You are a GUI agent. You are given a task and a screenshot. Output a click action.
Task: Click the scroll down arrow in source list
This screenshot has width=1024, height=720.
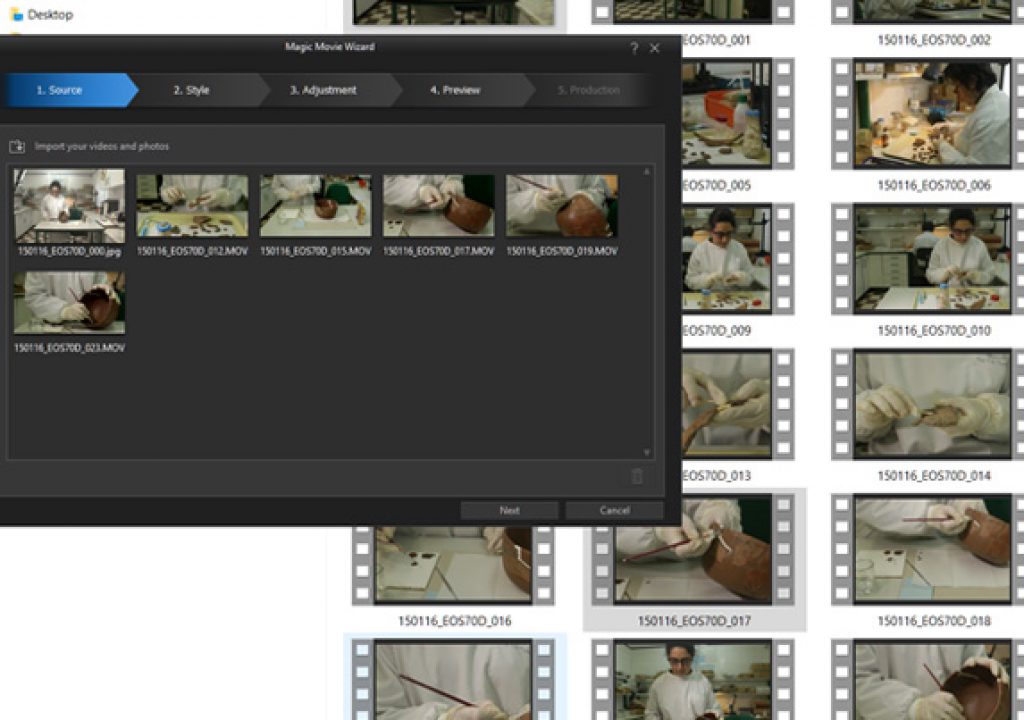pyautogui.click(x=647, y=452)
